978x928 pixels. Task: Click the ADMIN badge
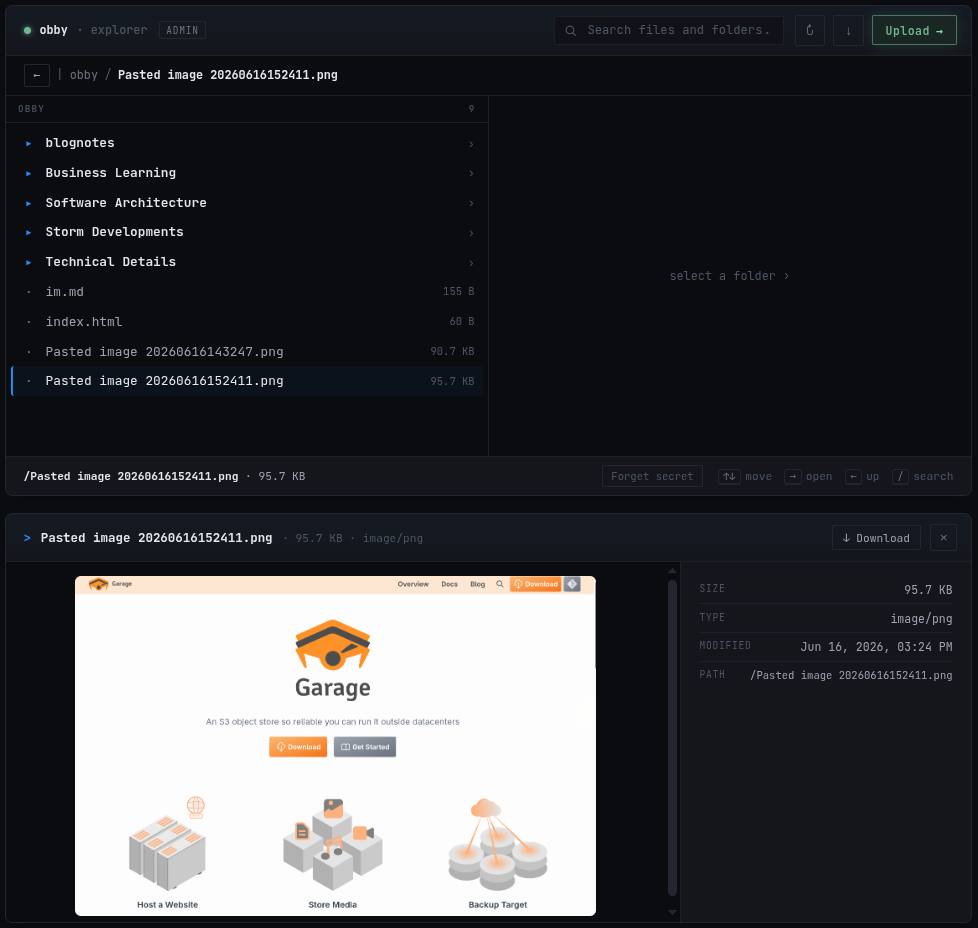point(182,30)
